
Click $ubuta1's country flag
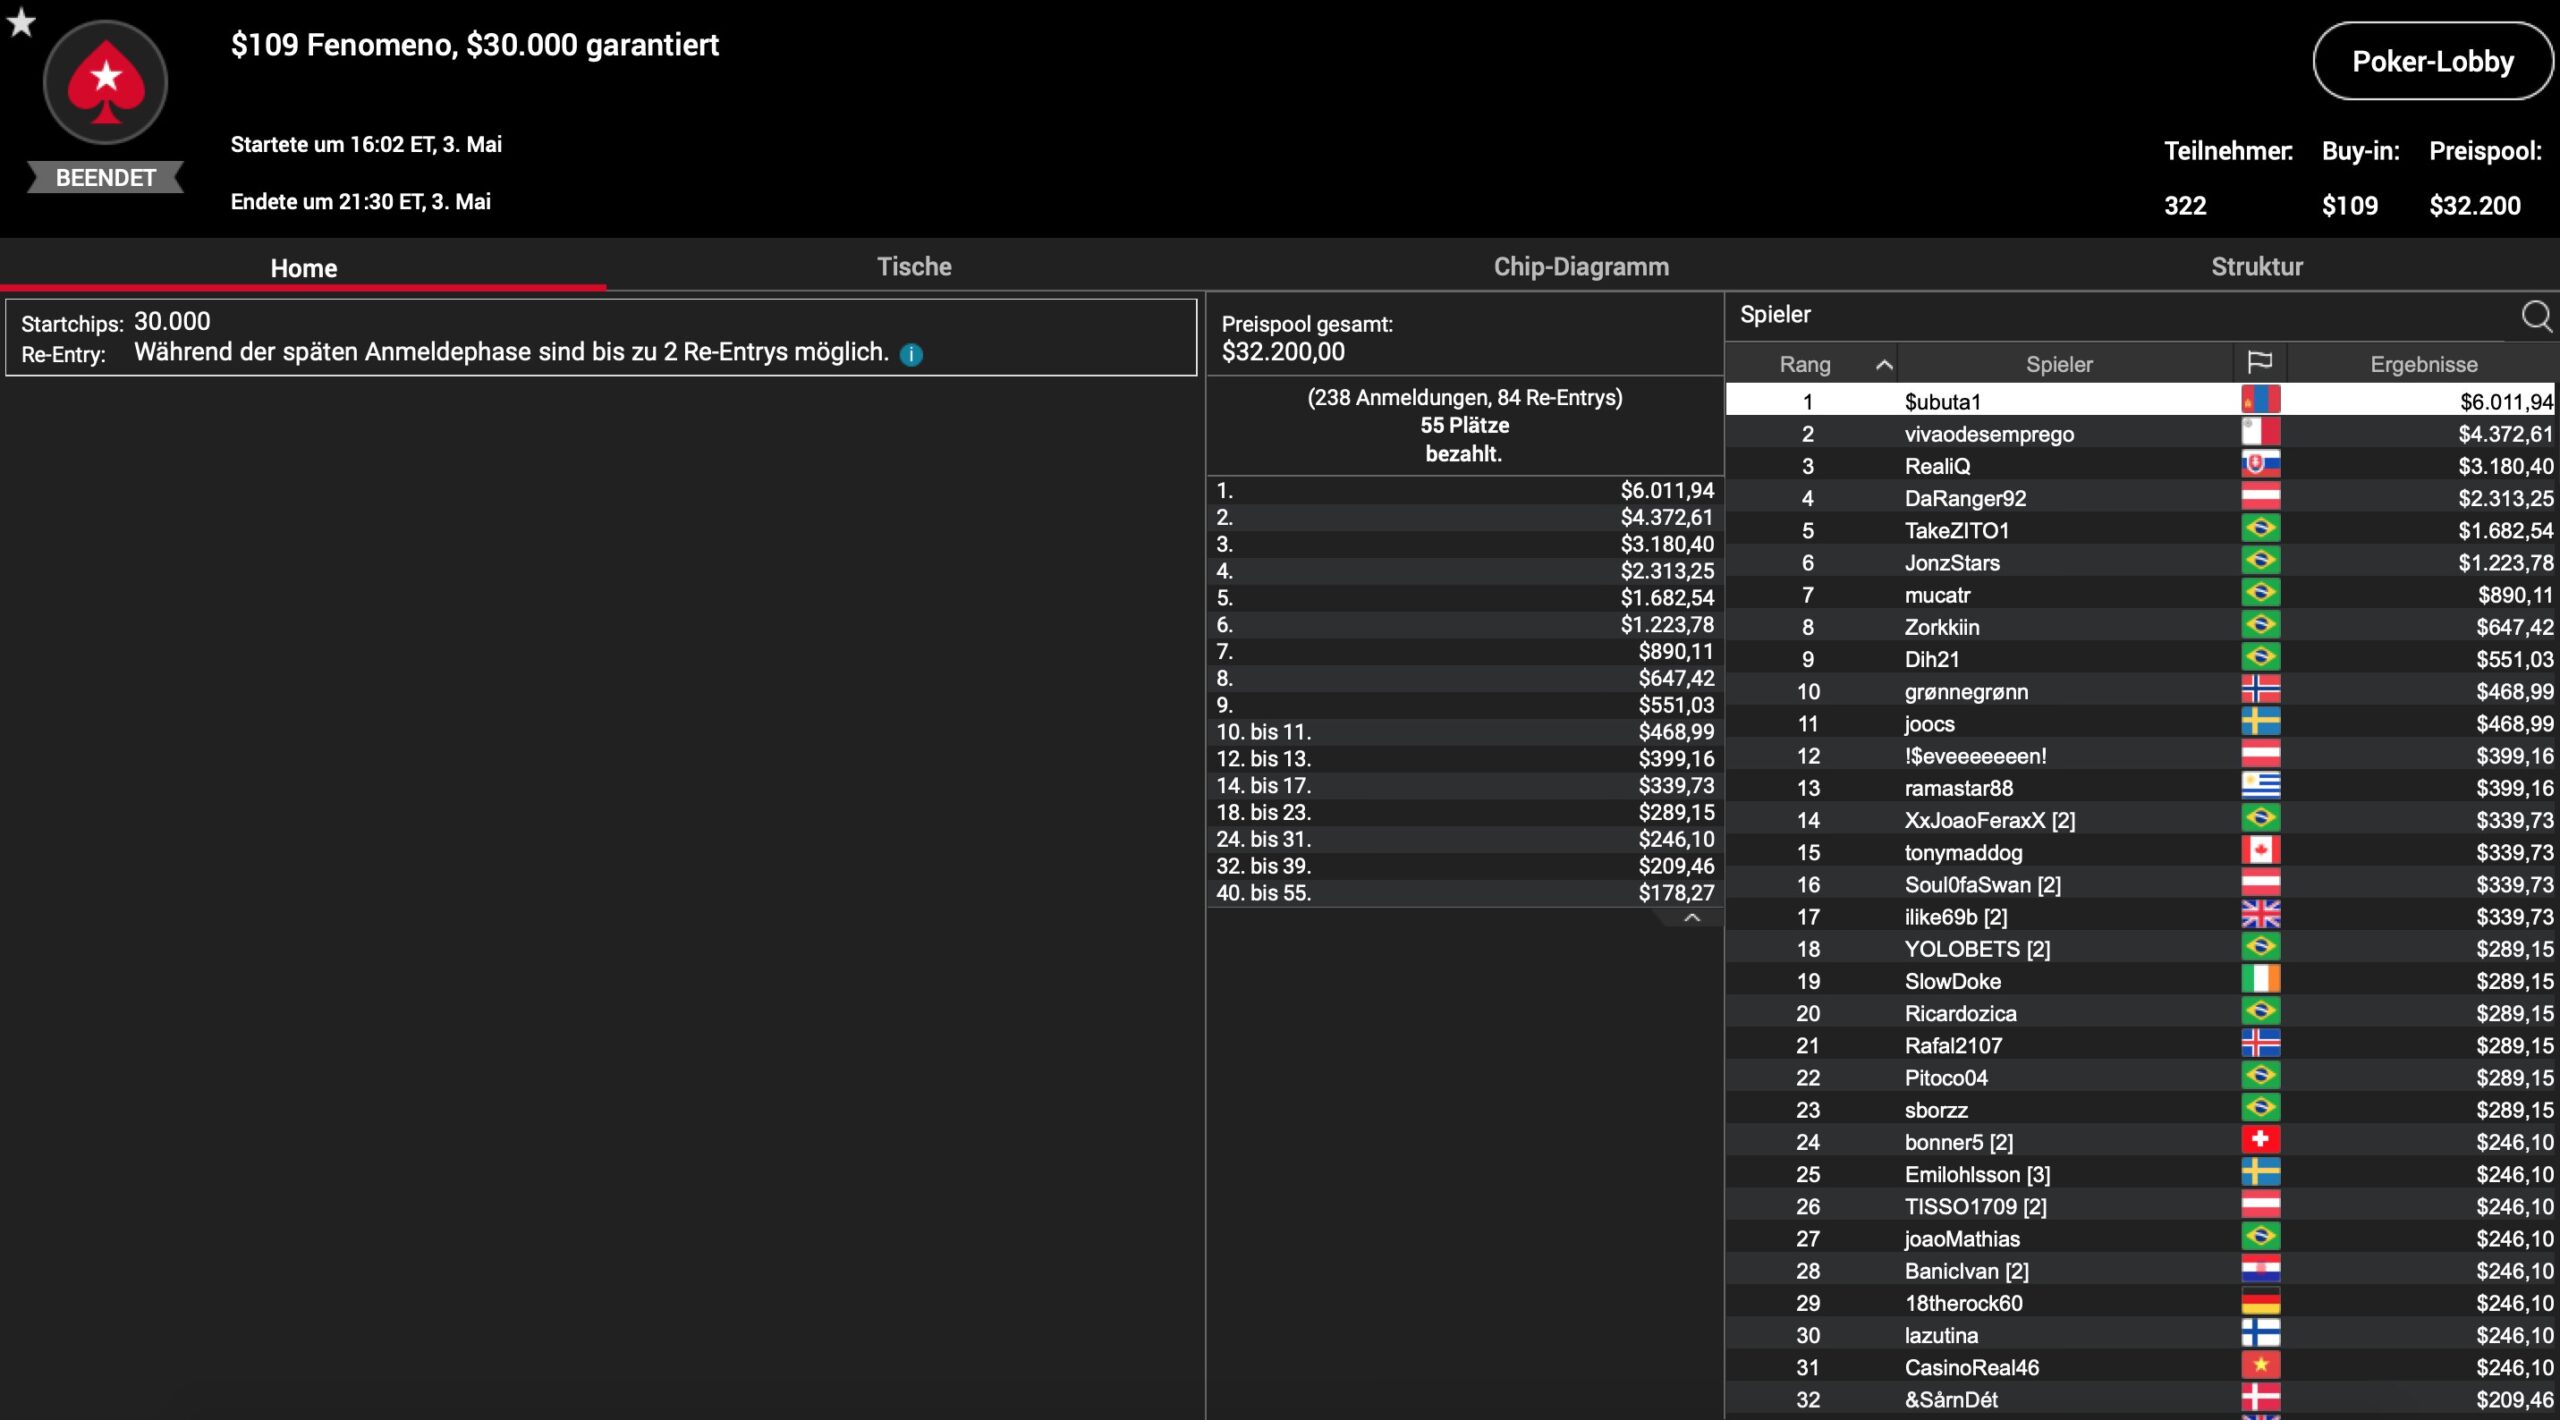(2260, 401)
